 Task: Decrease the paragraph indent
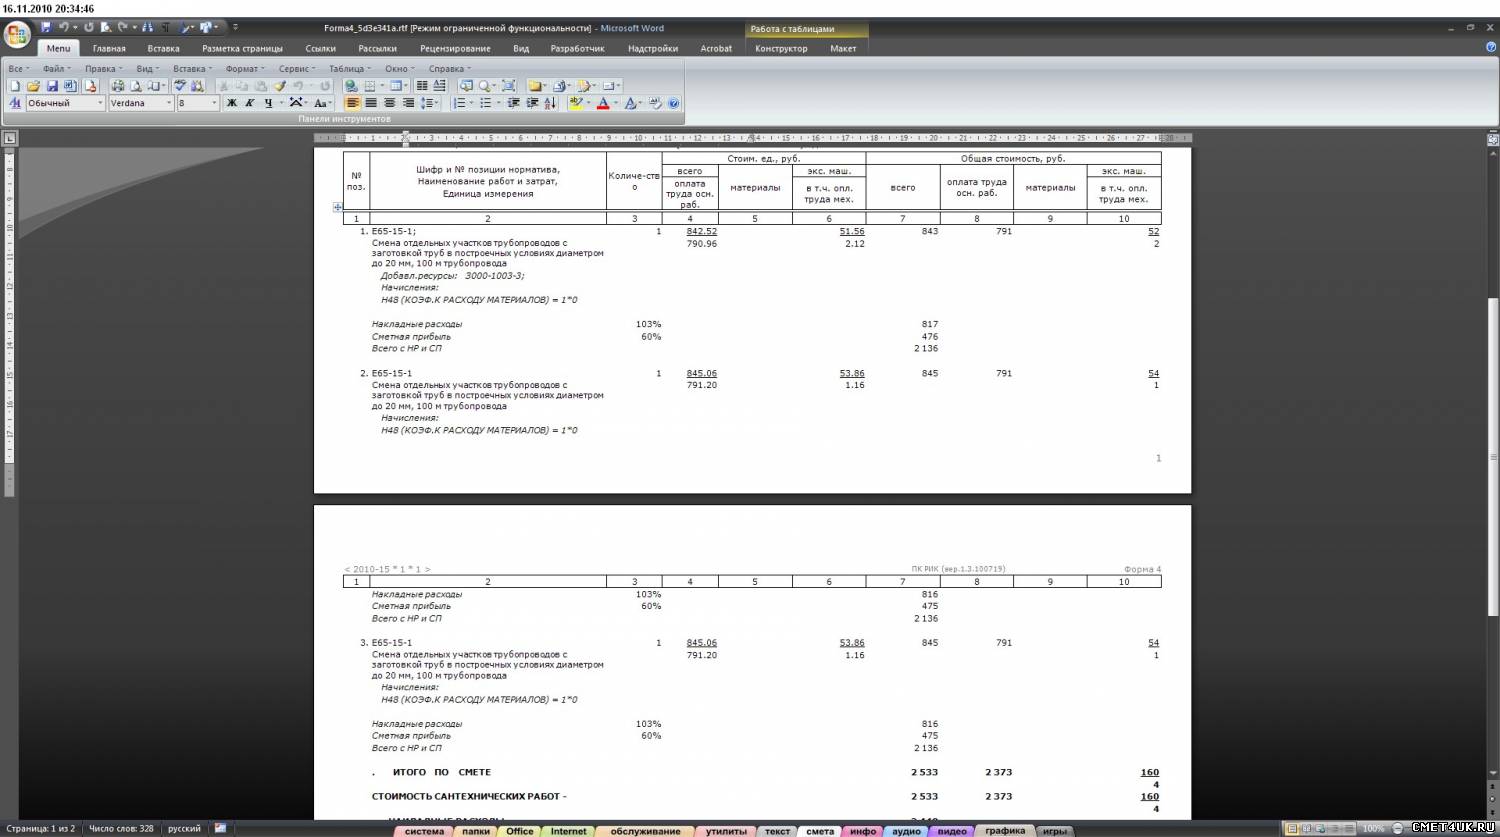coord(514,103)
